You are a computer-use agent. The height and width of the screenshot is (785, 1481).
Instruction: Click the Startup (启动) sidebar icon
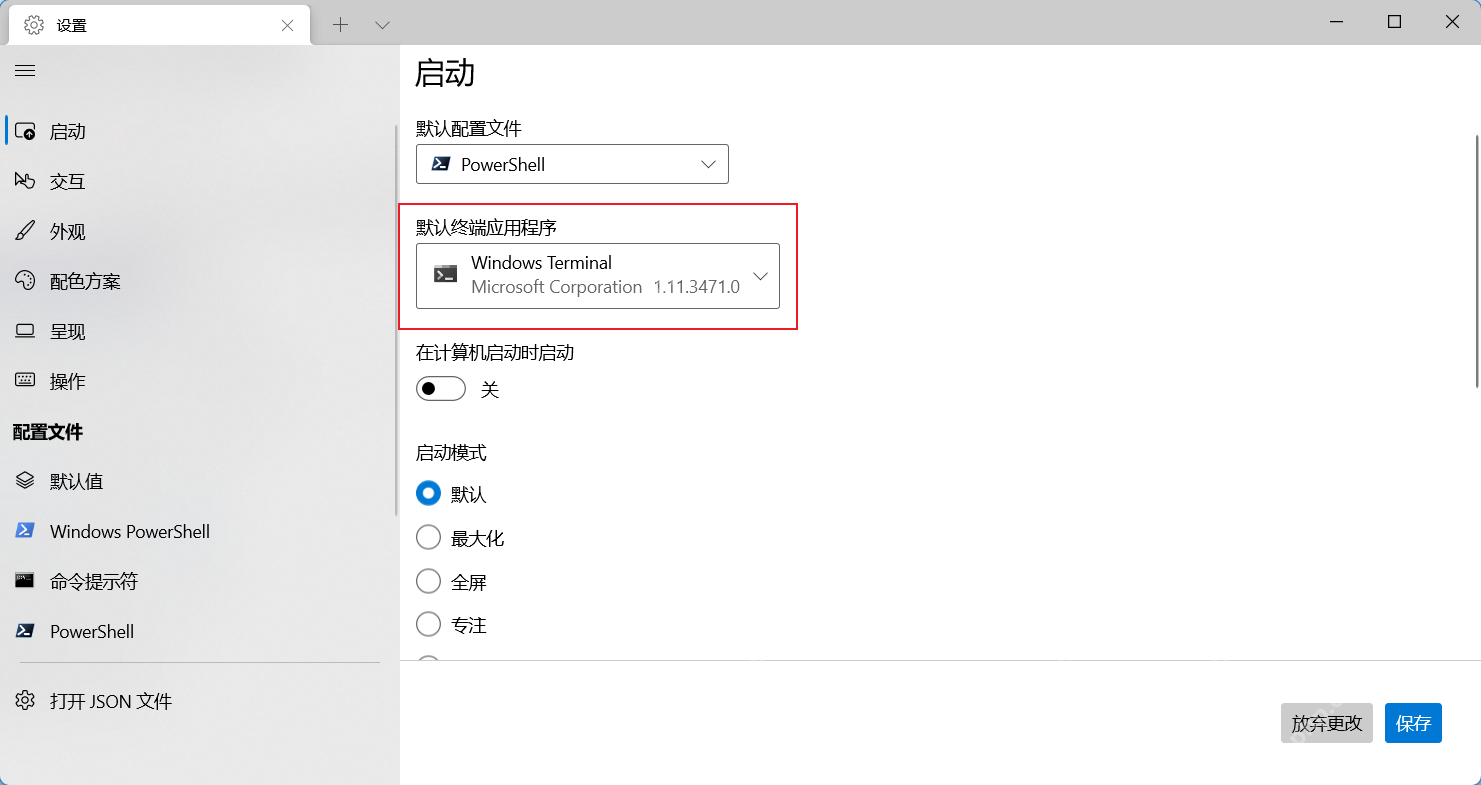25,131
